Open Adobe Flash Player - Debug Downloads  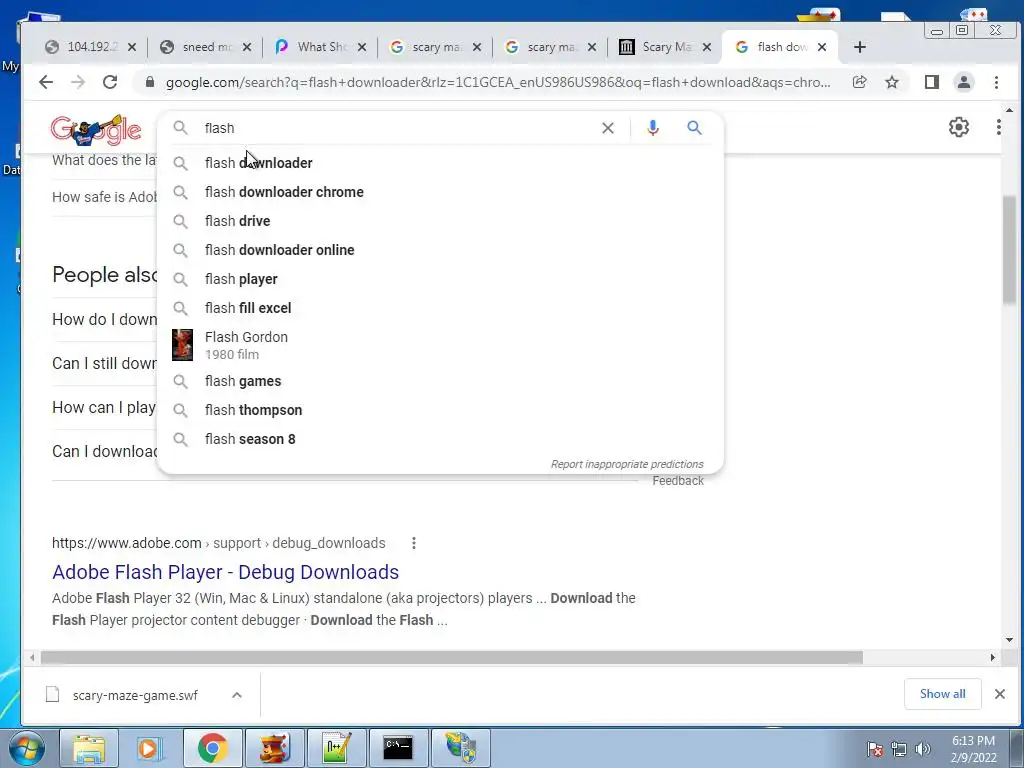click(225, 572)
